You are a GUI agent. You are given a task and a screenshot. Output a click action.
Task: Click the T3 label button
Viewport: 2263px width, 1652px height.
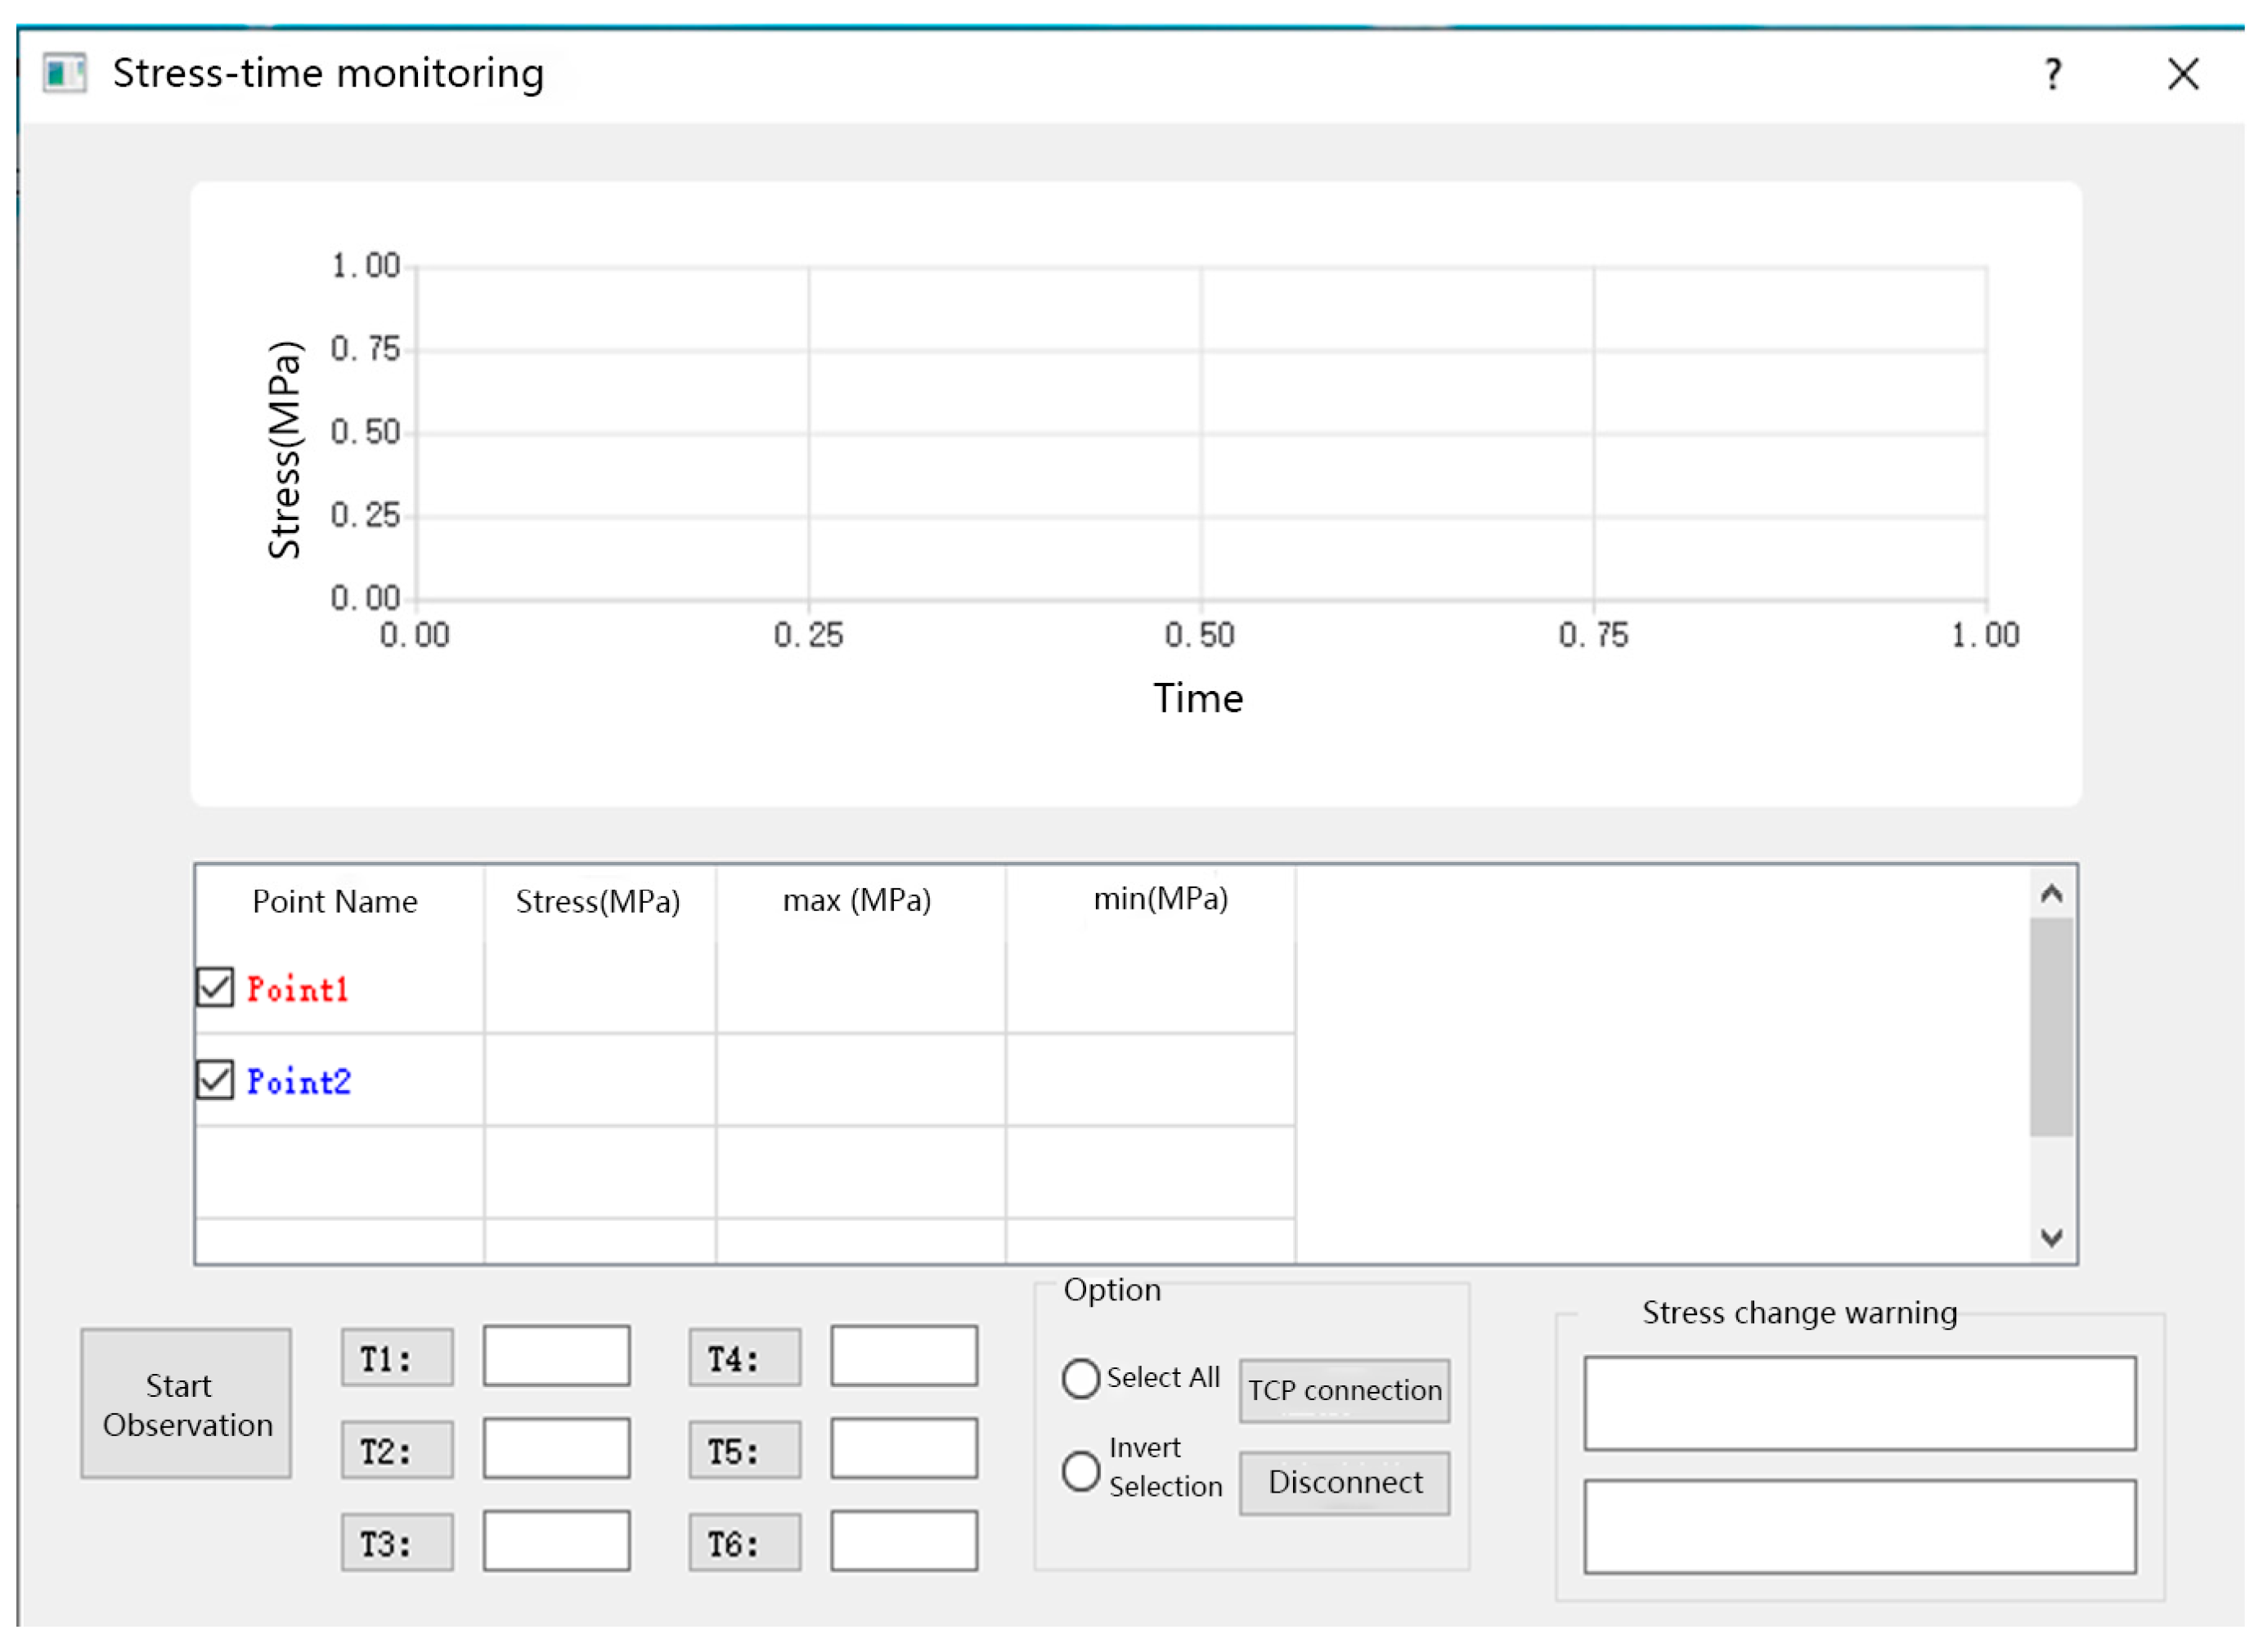point(397,1542)
